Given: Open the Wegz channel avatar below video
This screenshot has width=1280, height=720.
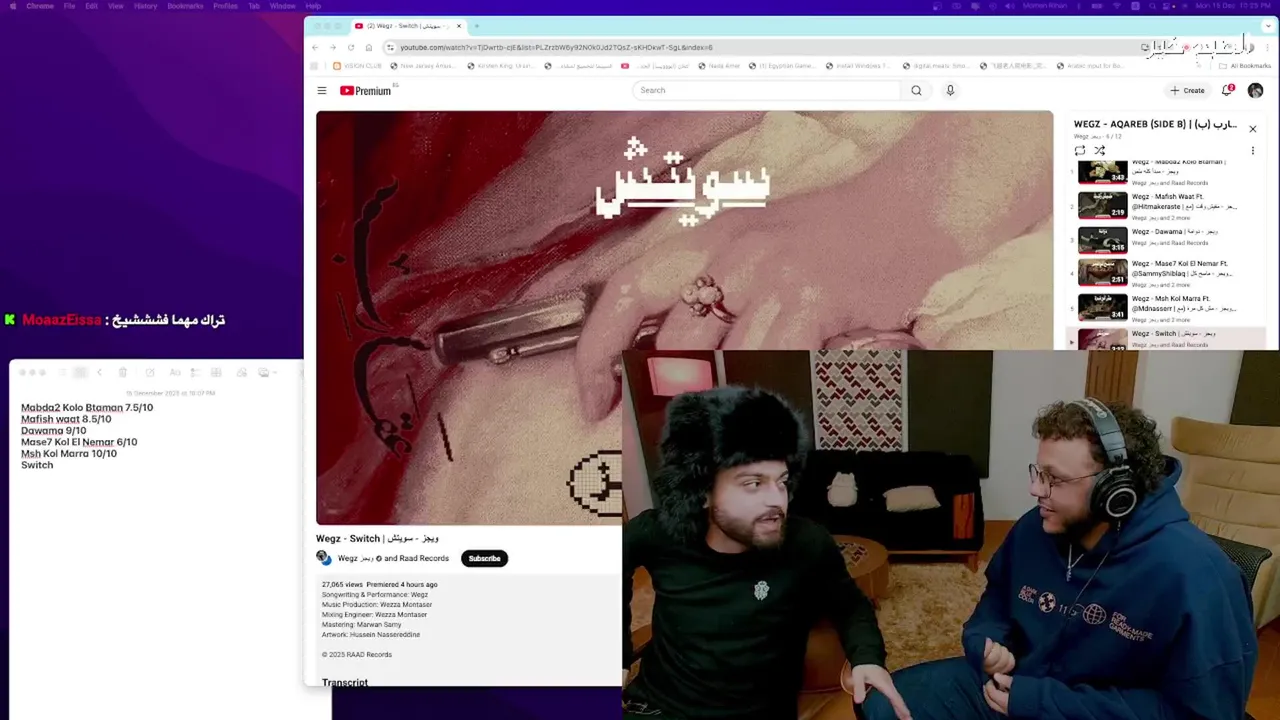Looking at the screenshot, I should (x=324, y=558).
